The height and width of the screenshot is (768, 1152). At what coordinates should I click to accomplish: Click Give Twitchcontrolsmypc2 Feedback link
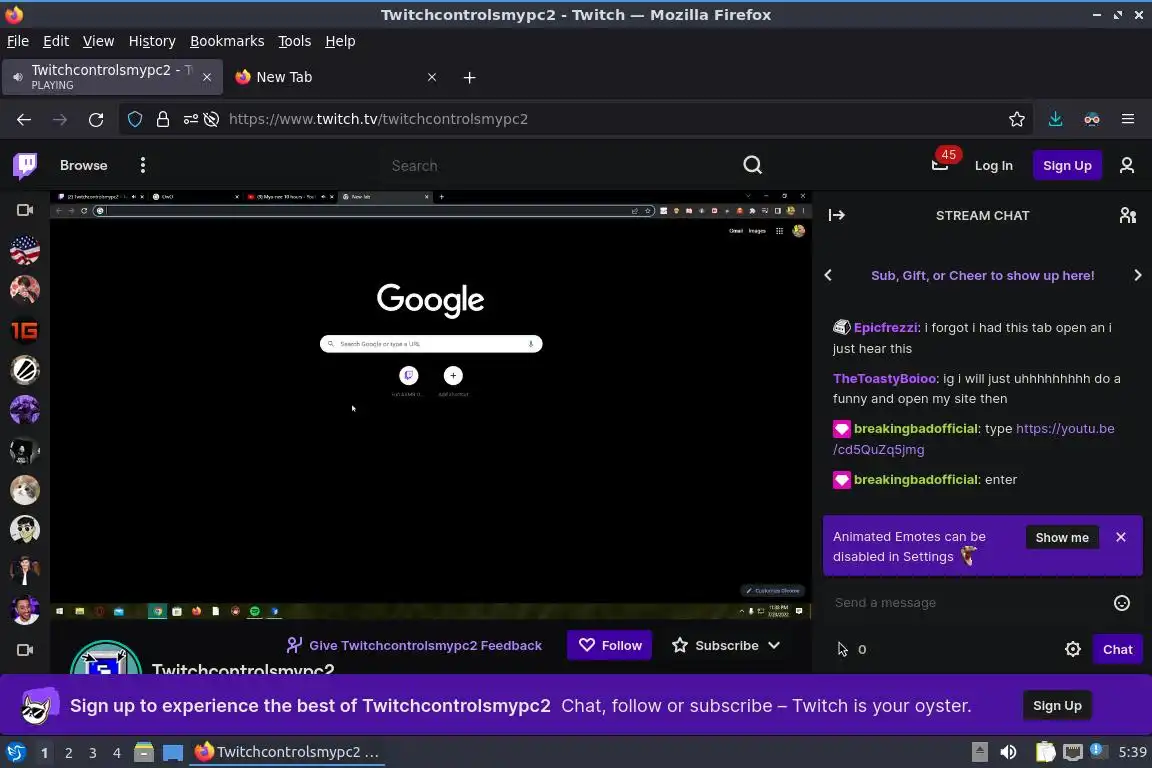414,645
